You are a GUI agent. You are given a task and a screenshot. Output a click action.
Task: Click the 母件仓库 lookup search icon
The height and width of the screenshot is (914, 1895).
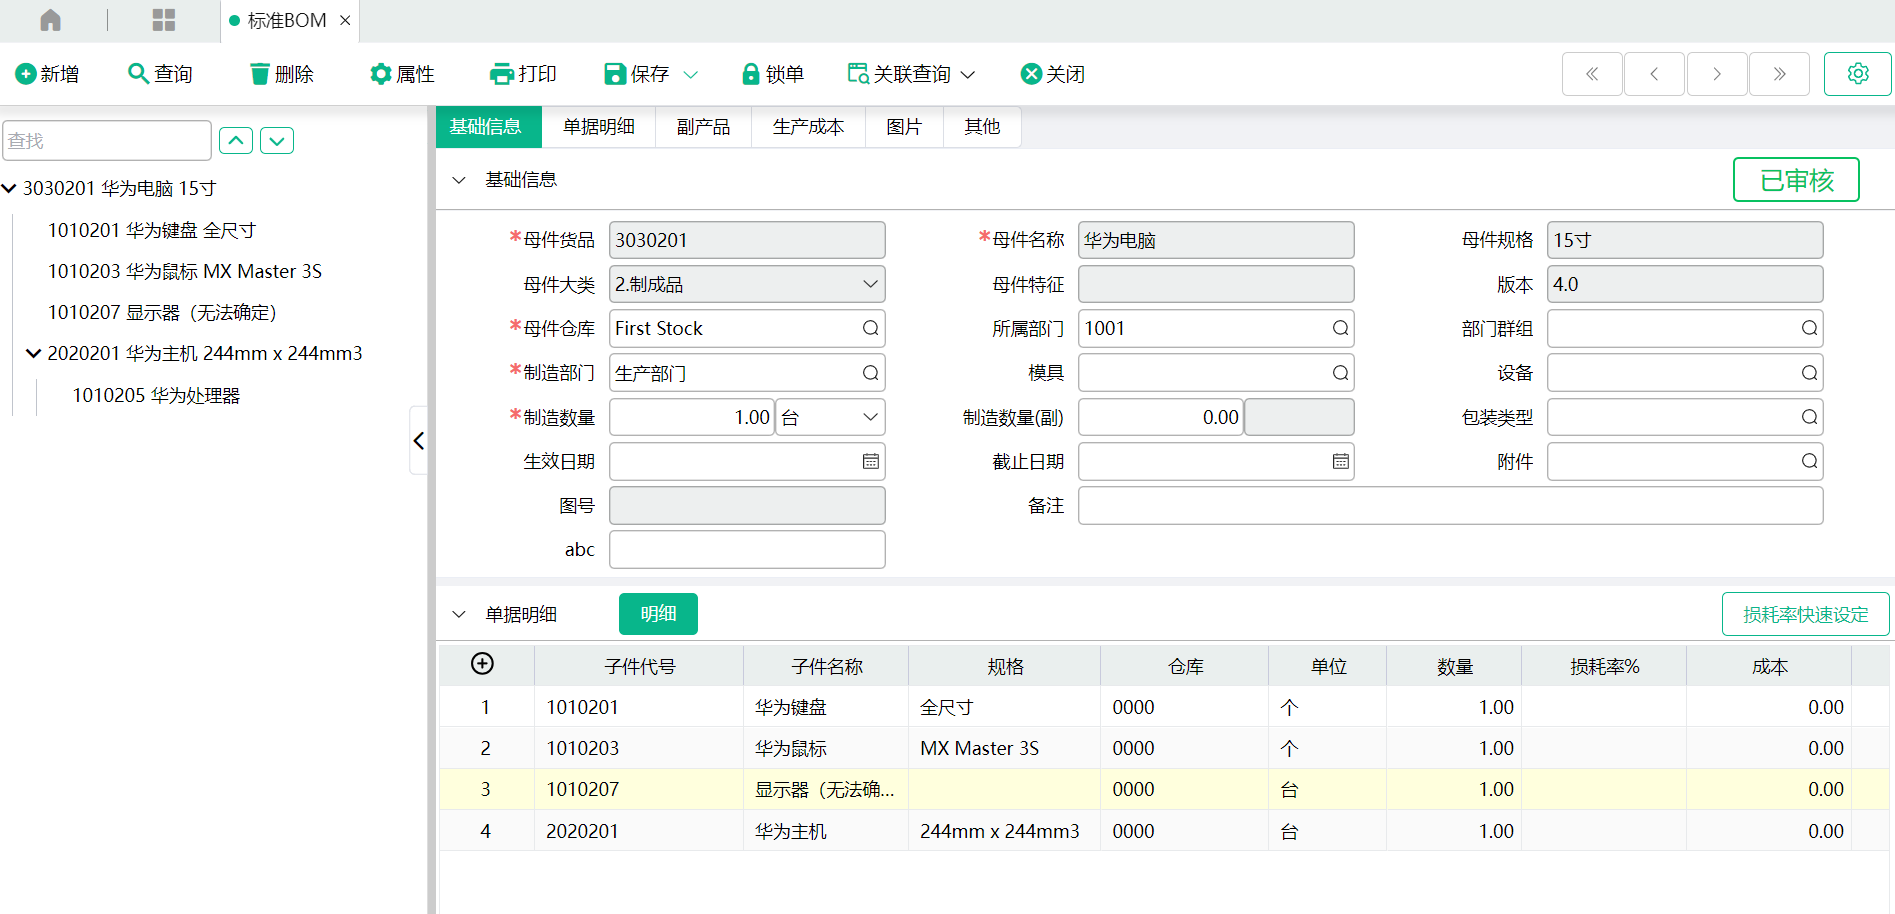point(870,328)
